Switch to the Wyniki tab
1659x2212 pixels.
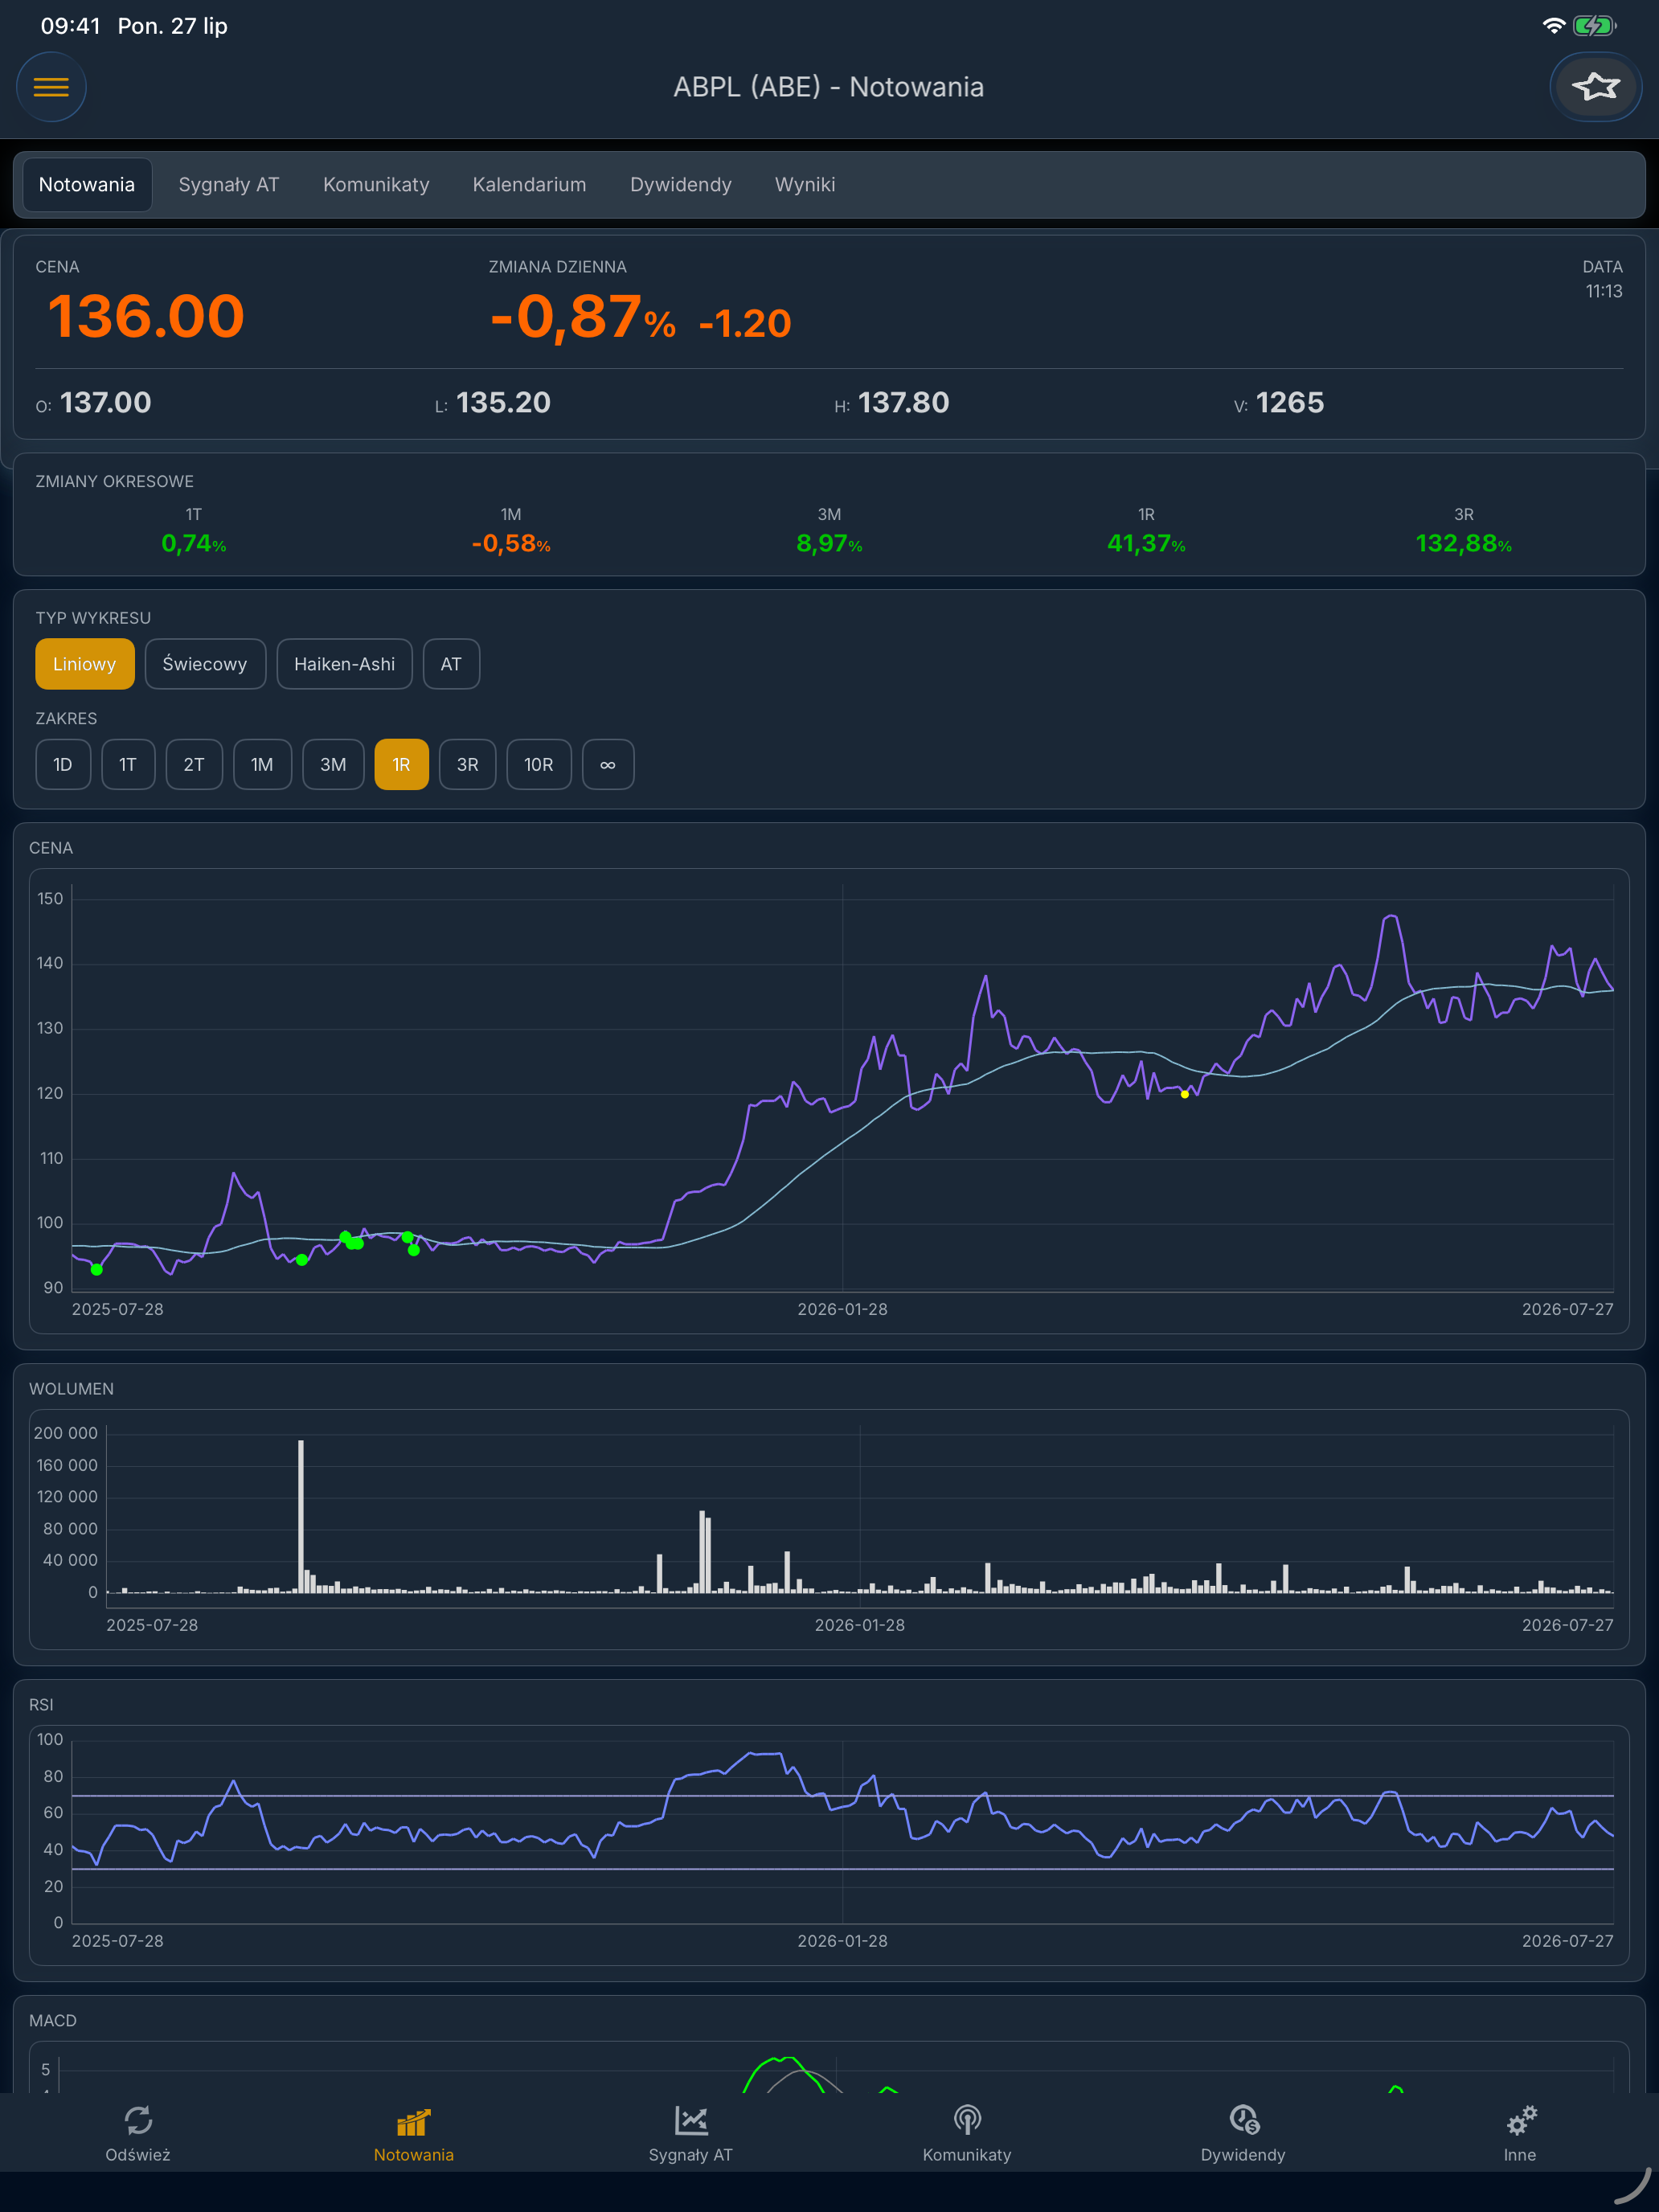[x=805, y=185]
